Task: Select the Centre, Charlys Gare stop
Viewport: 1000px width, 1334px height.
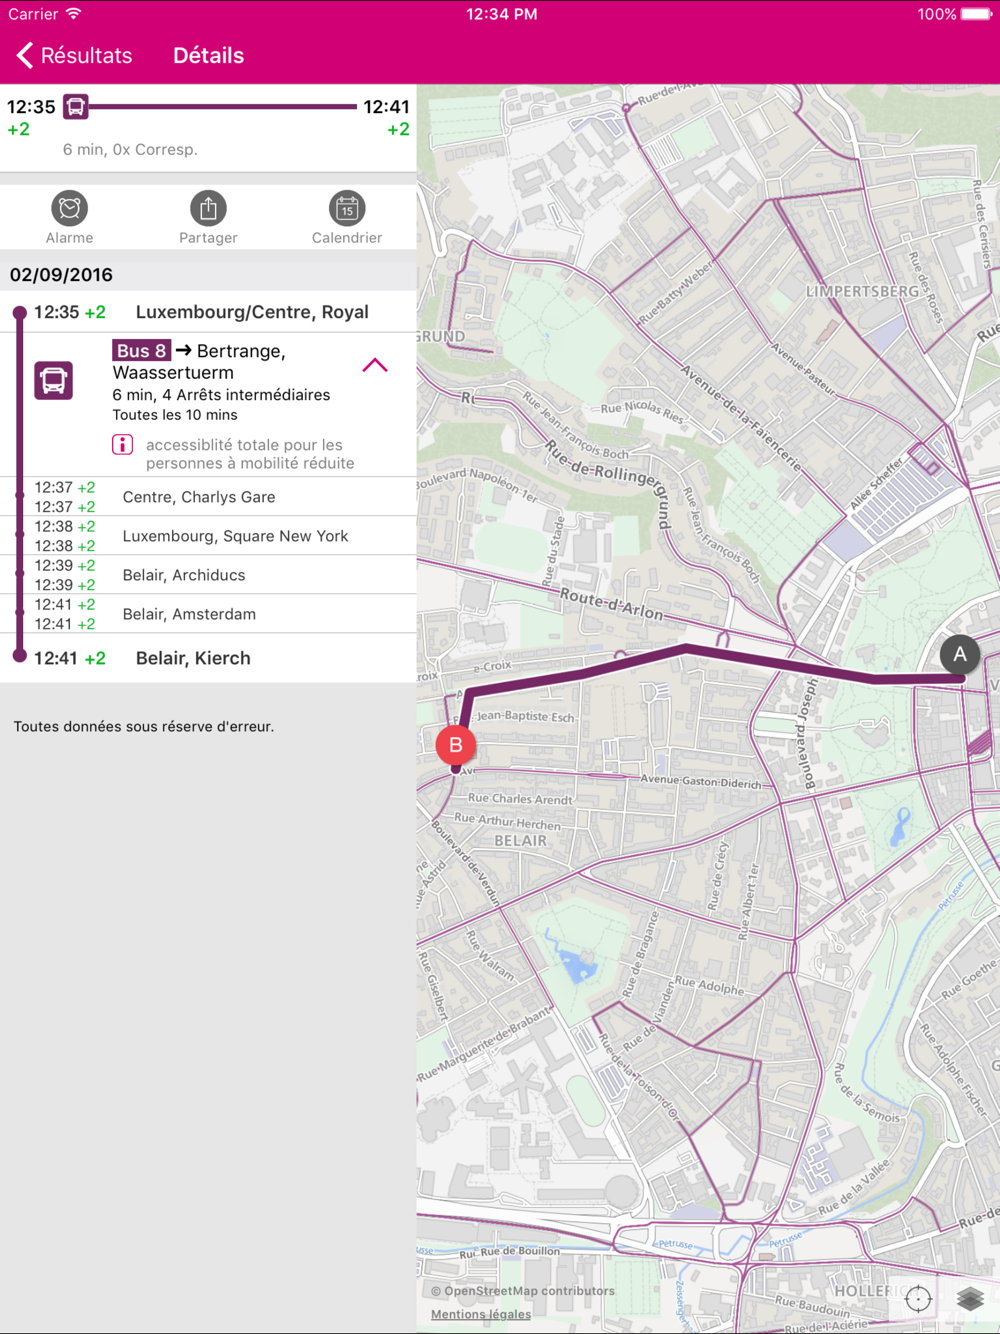Action: (199, 497)
